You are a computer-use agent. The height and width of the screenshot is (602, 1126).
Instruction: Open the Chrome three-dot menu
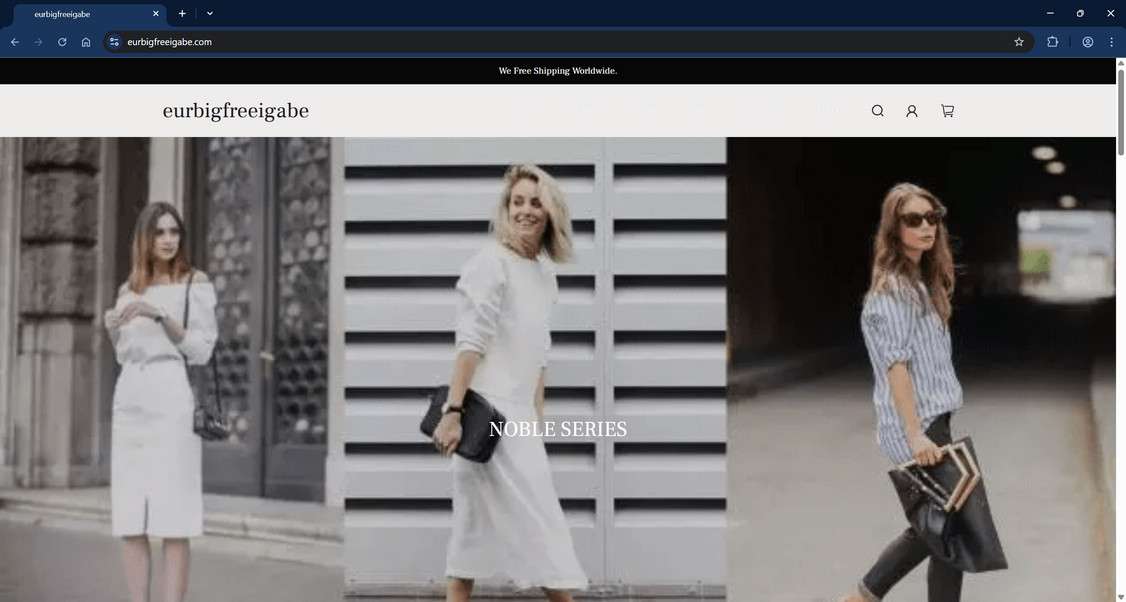point(1111,42)
